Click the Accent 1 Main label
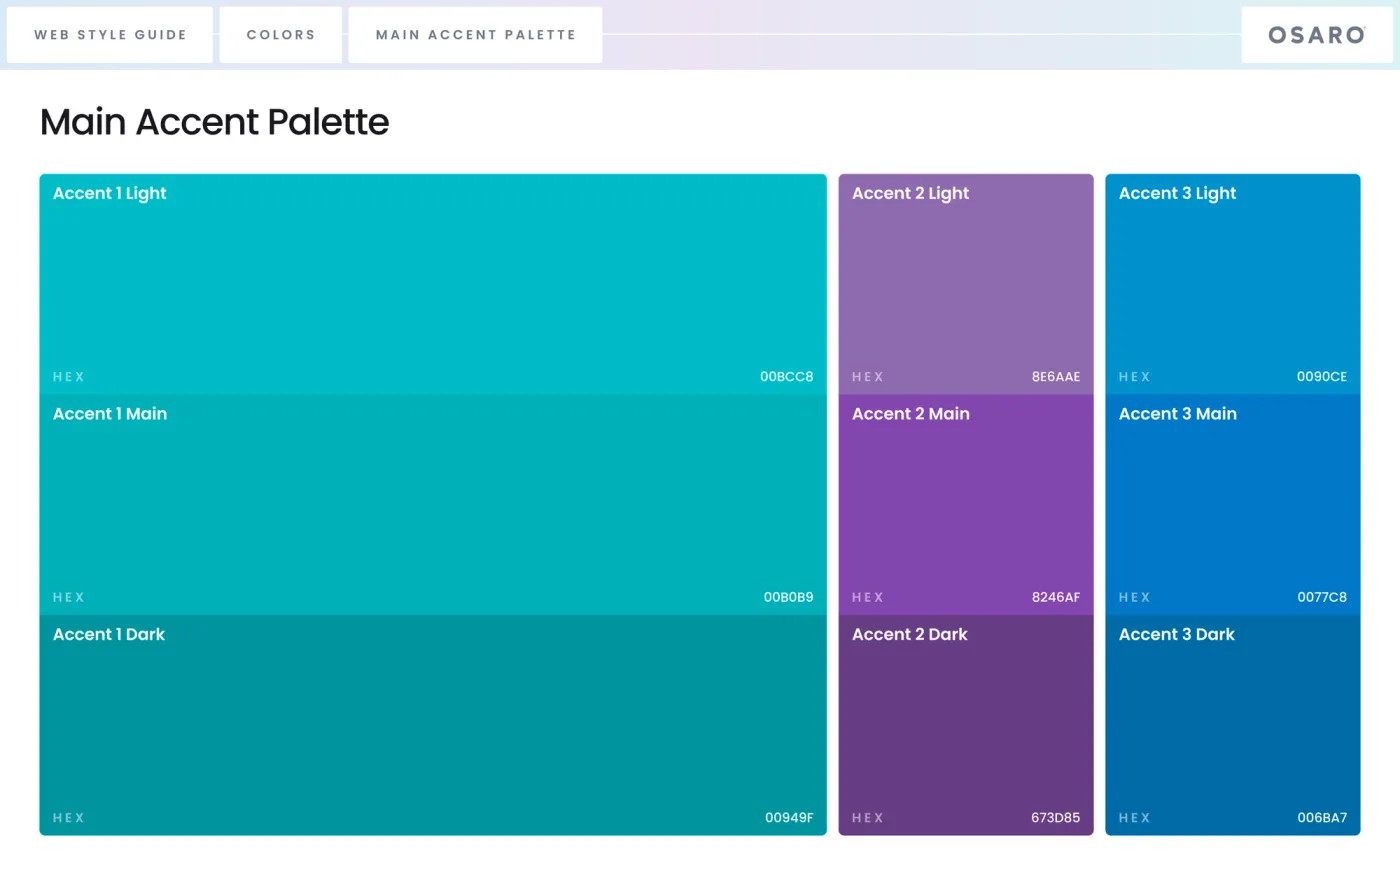The image size is (1400, 875). pos(110,414)
